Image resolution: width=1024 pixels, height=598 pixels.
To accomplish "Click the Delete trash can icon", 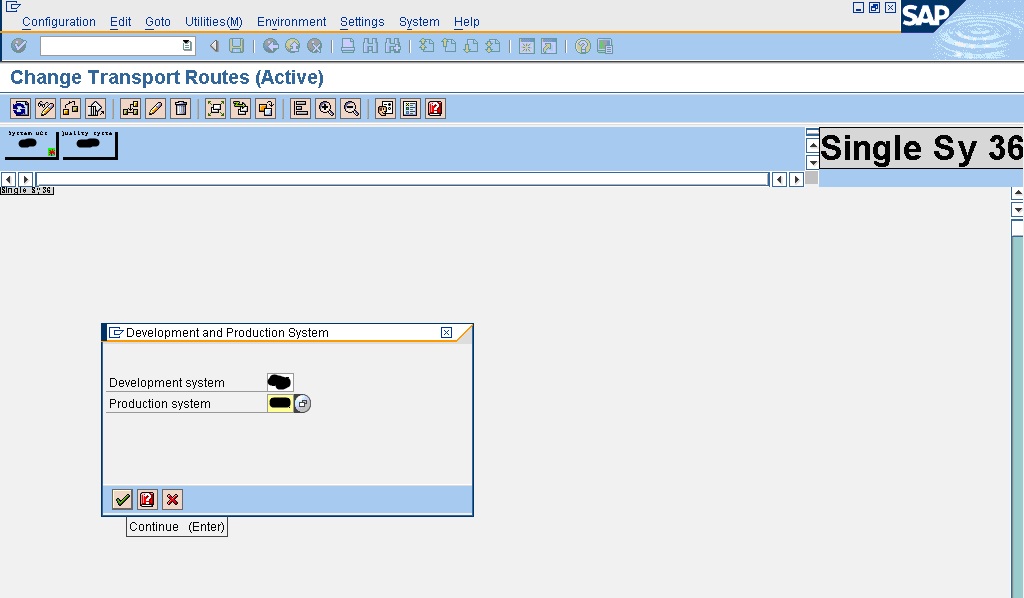I will point(180,109).
